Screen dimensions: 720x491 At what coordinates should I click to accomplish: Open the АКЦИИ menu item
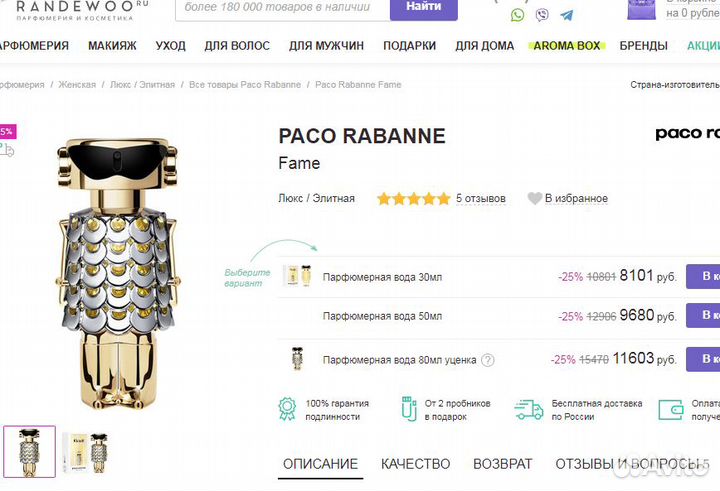tap(703, 46)
